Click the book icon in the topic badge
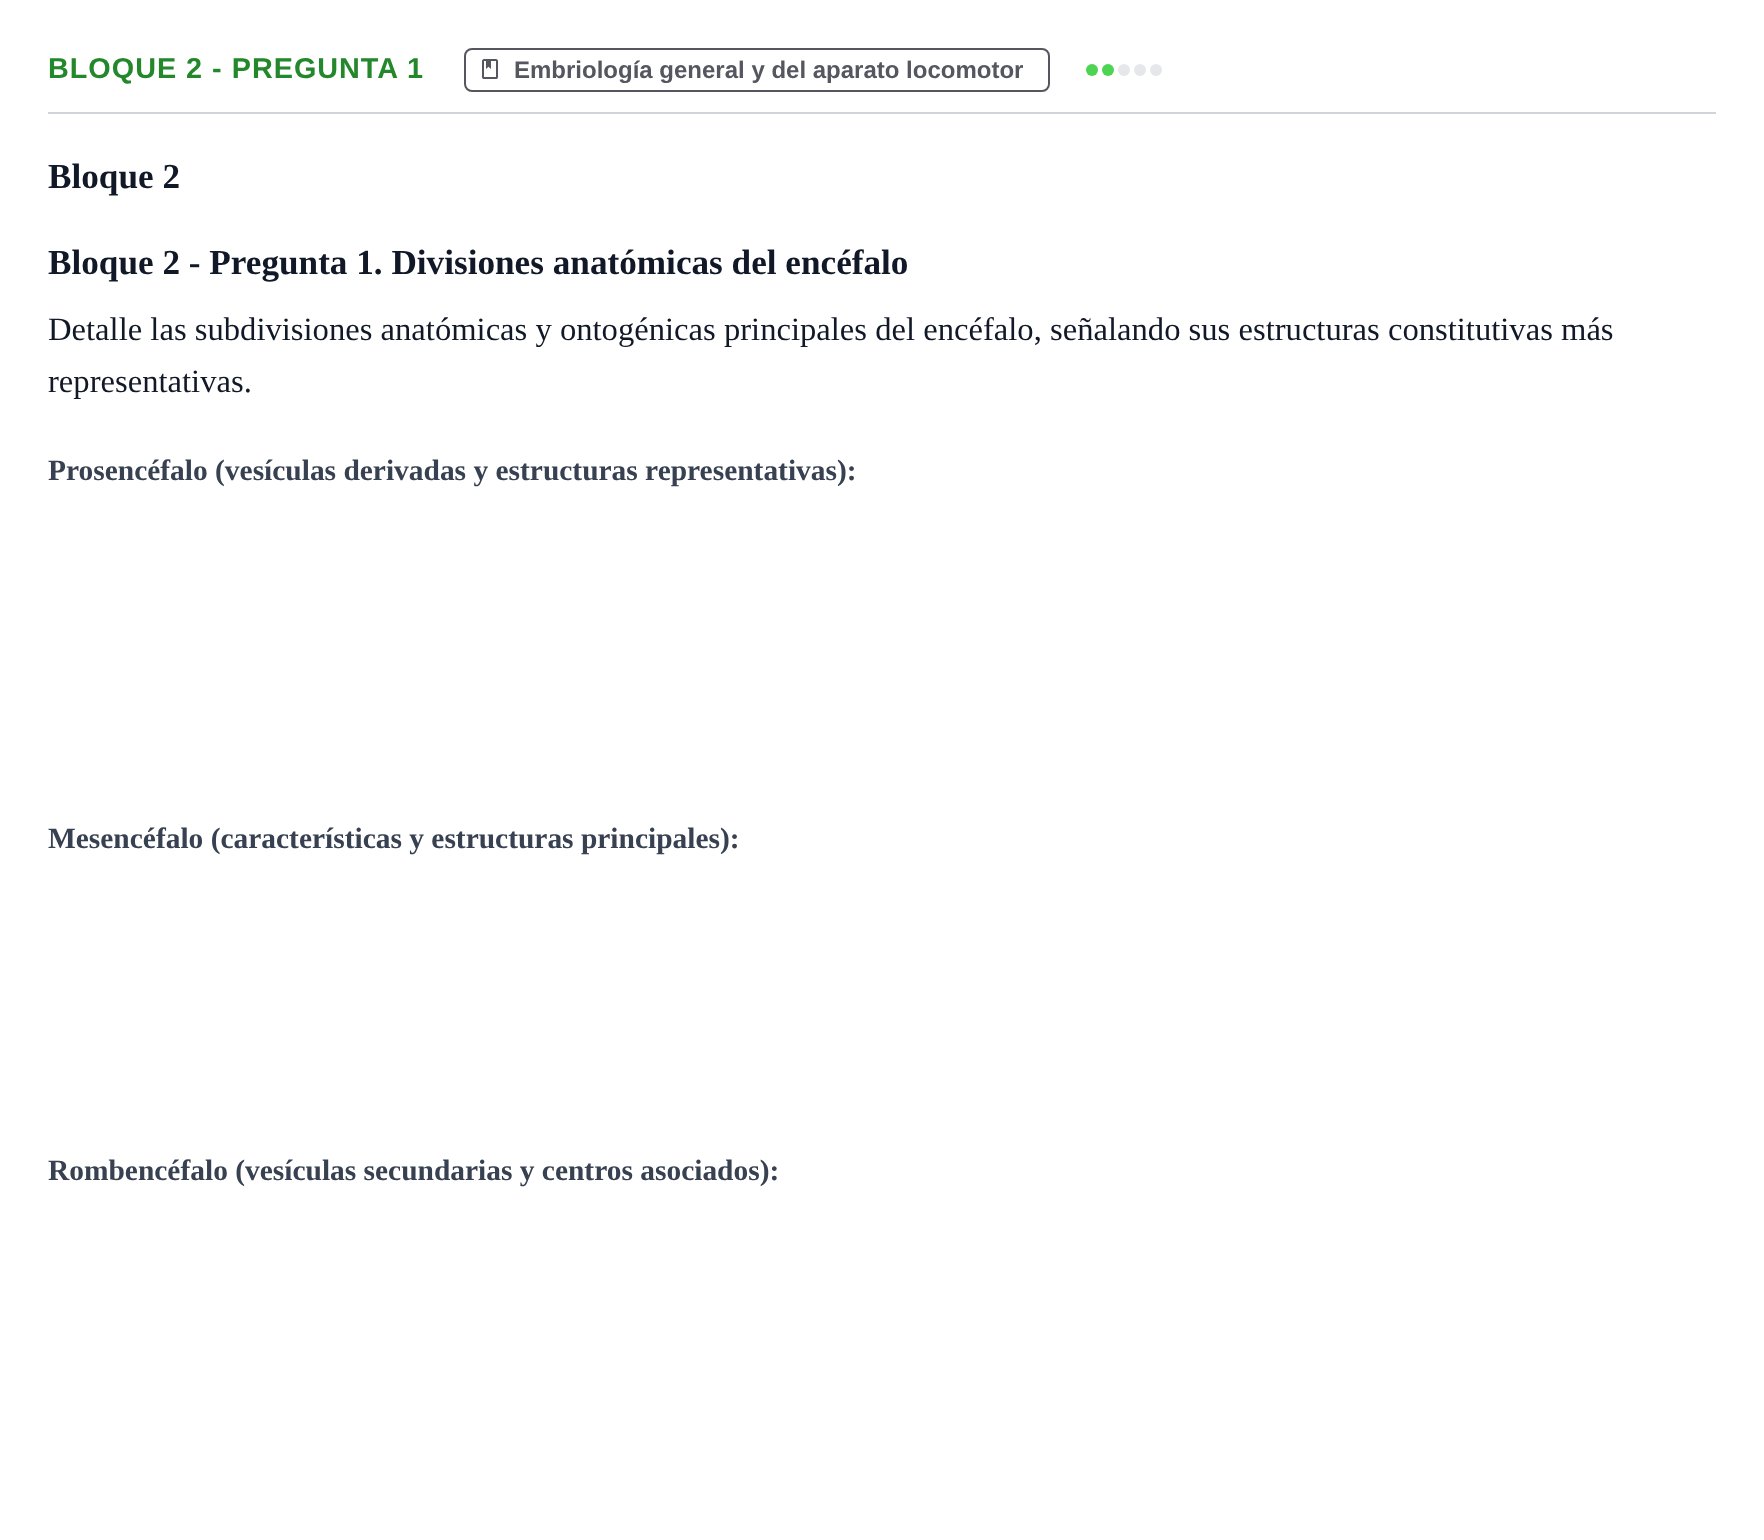The image size is (1764, 1540). click(x=490, y=69)
